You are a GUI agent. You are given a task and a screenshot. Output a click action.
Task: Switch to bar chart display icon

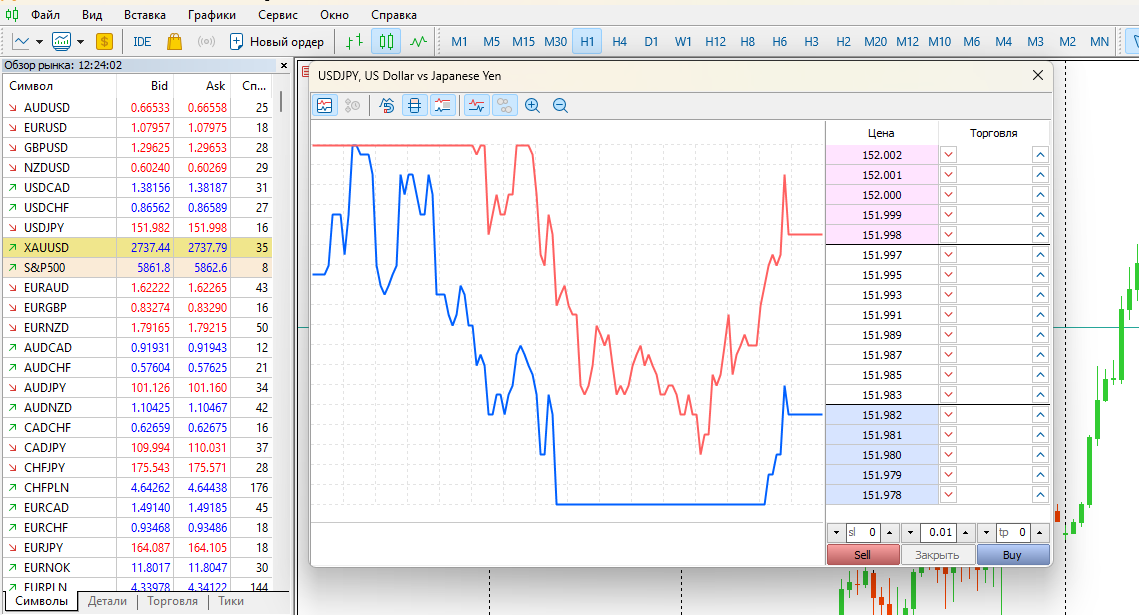(353, 41)
